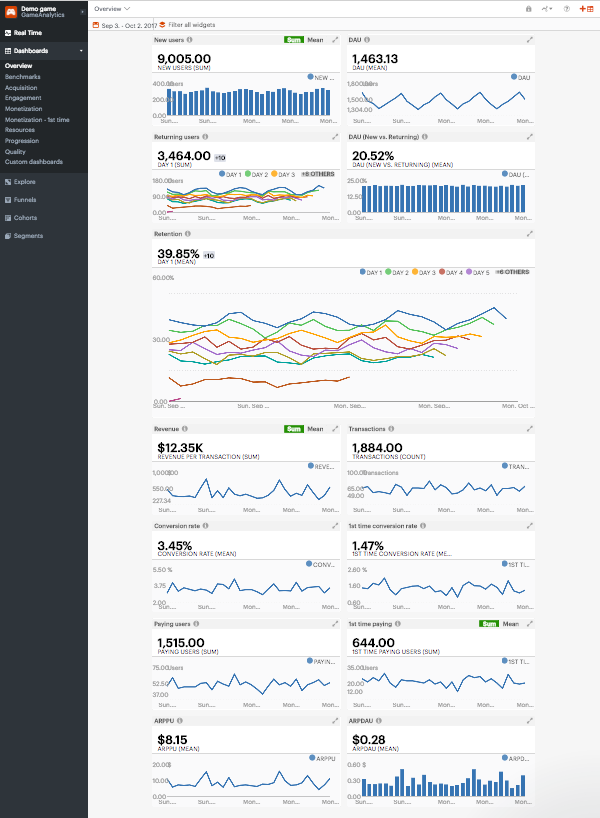Open the Sep 3 - Oct 2 date range picker
Image resolution: width=600 pixels, height=818 pixels.
pos(125,24)
